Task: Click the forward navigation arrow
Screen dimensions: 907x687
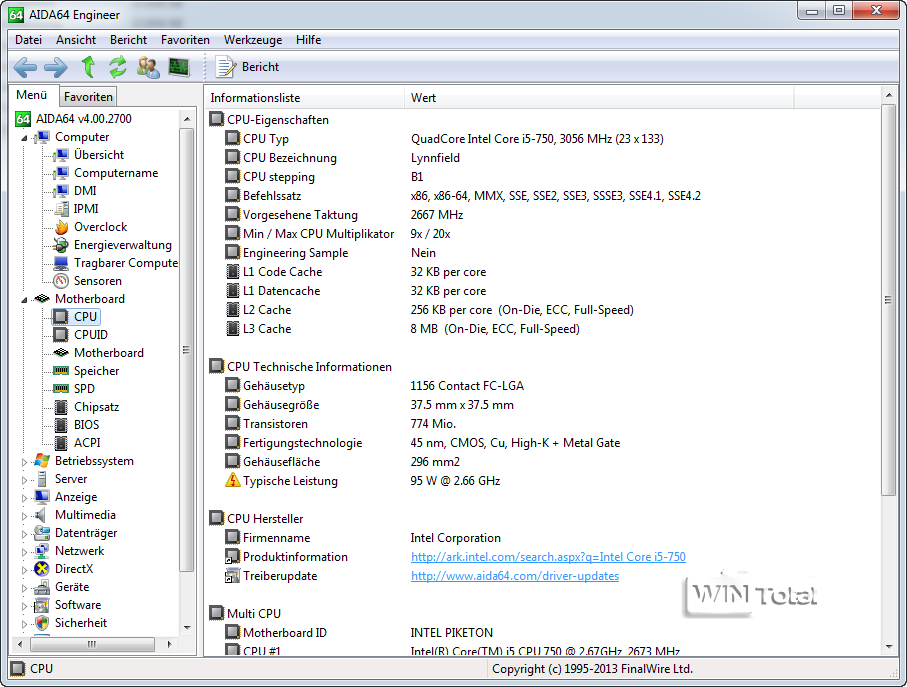Action: [x=56, y=67]
